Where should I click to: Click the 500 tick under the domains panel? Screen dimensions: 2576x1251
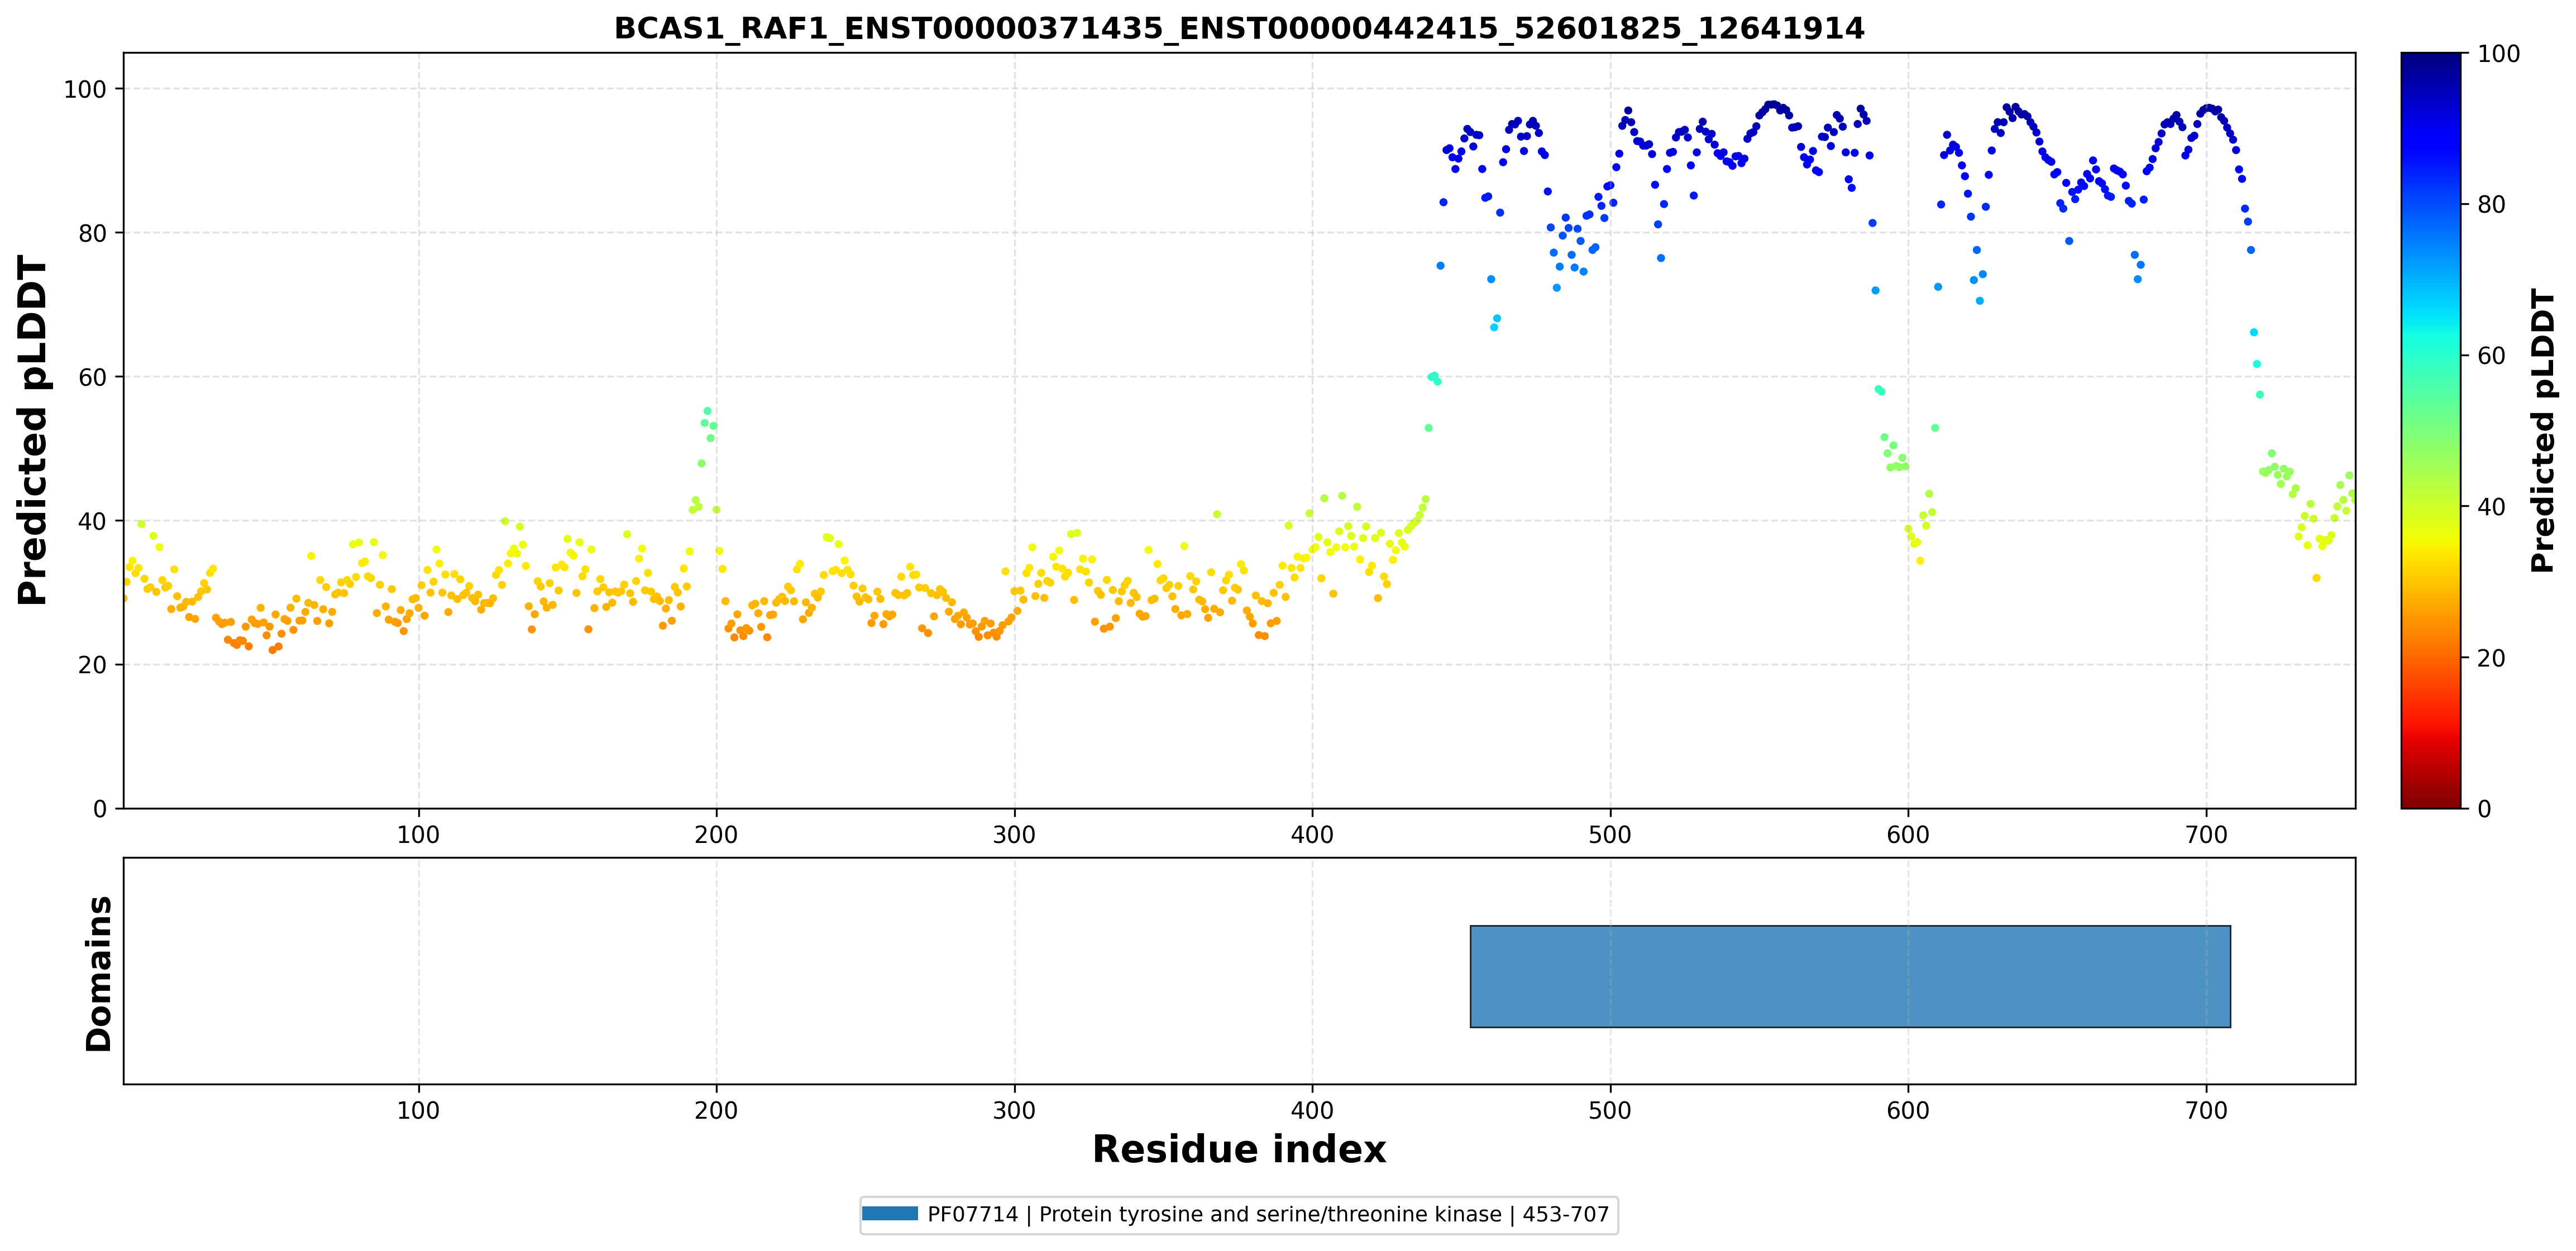point(1610,1110)
